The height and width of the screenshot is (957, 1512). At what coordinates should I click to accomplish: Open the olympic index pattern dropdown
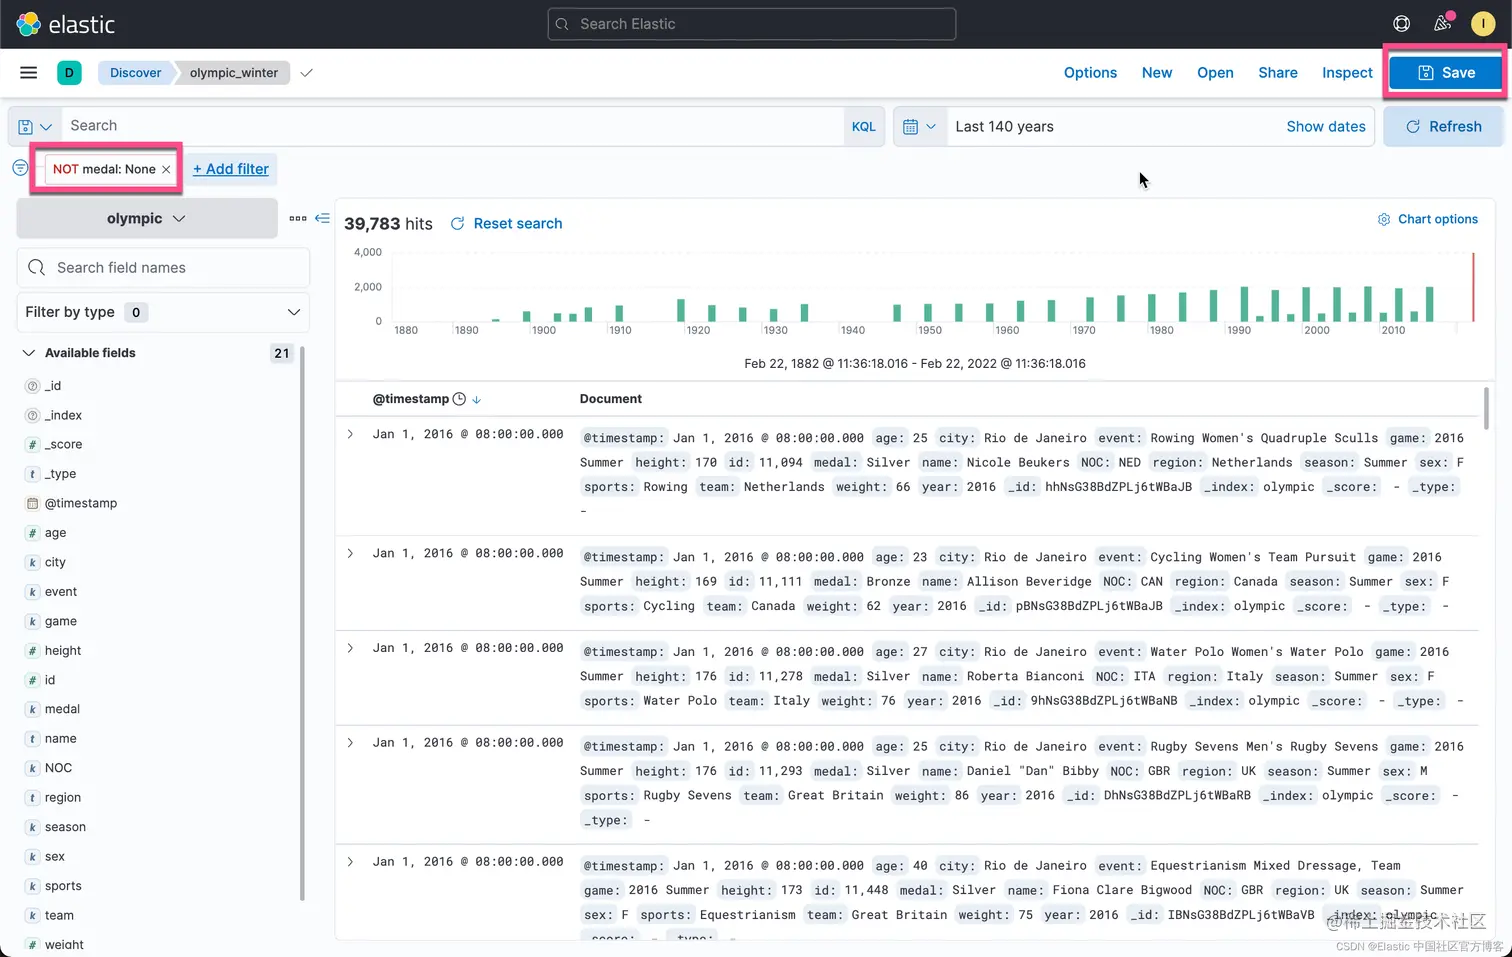point(147,218)
